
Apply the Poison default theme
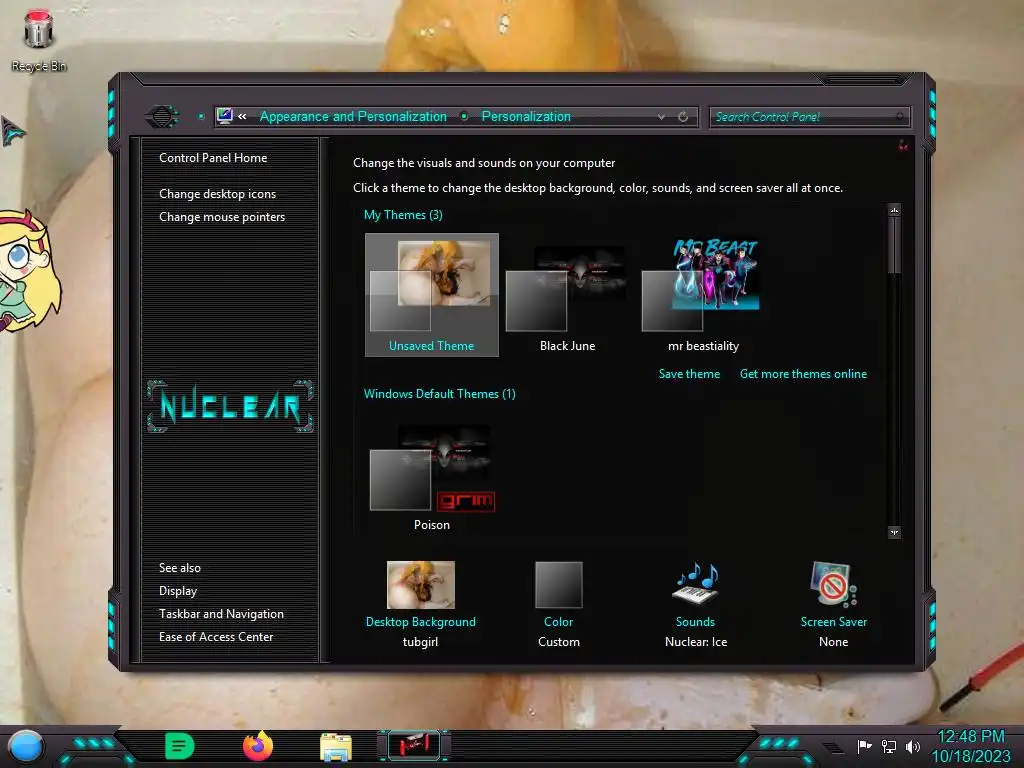click(432, 477)
